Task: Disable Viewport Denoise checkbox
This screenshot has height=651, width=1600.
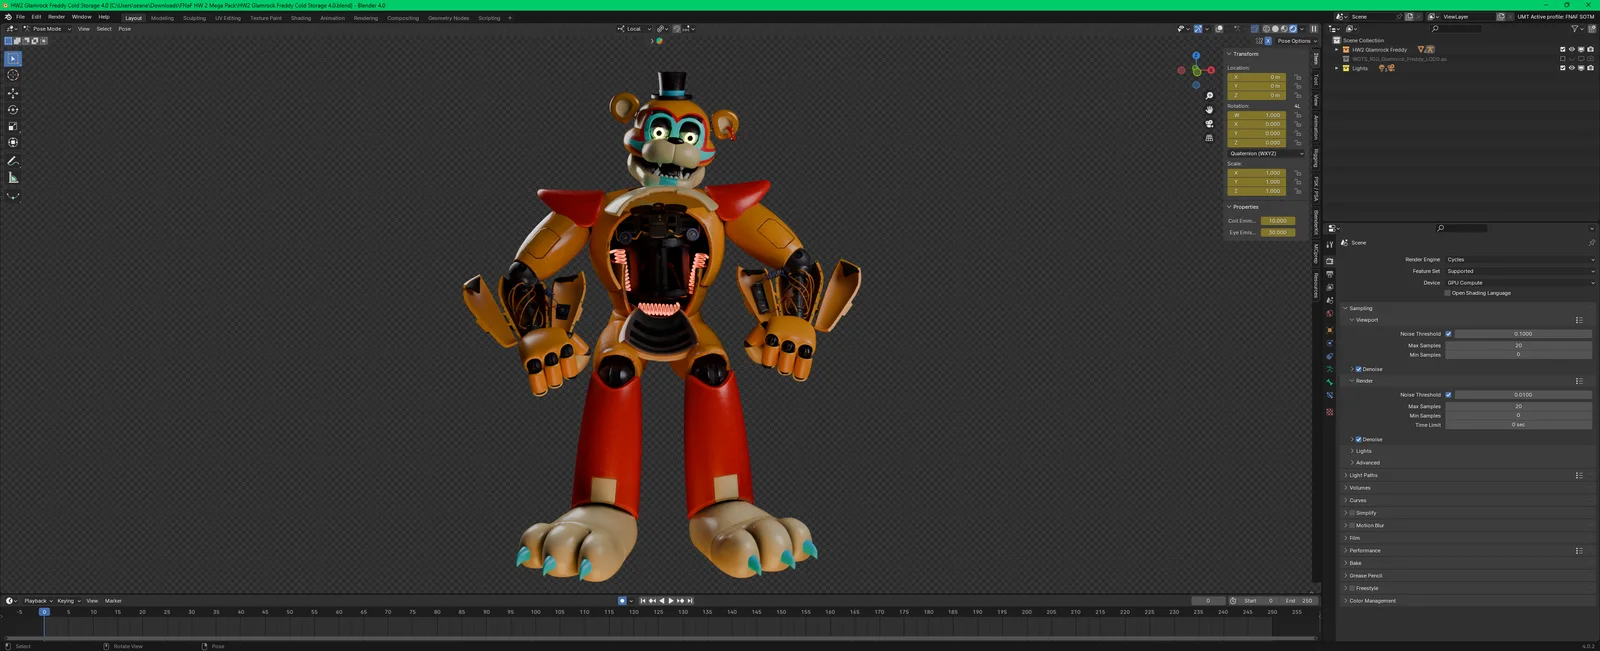Action: pos(1359,369)
